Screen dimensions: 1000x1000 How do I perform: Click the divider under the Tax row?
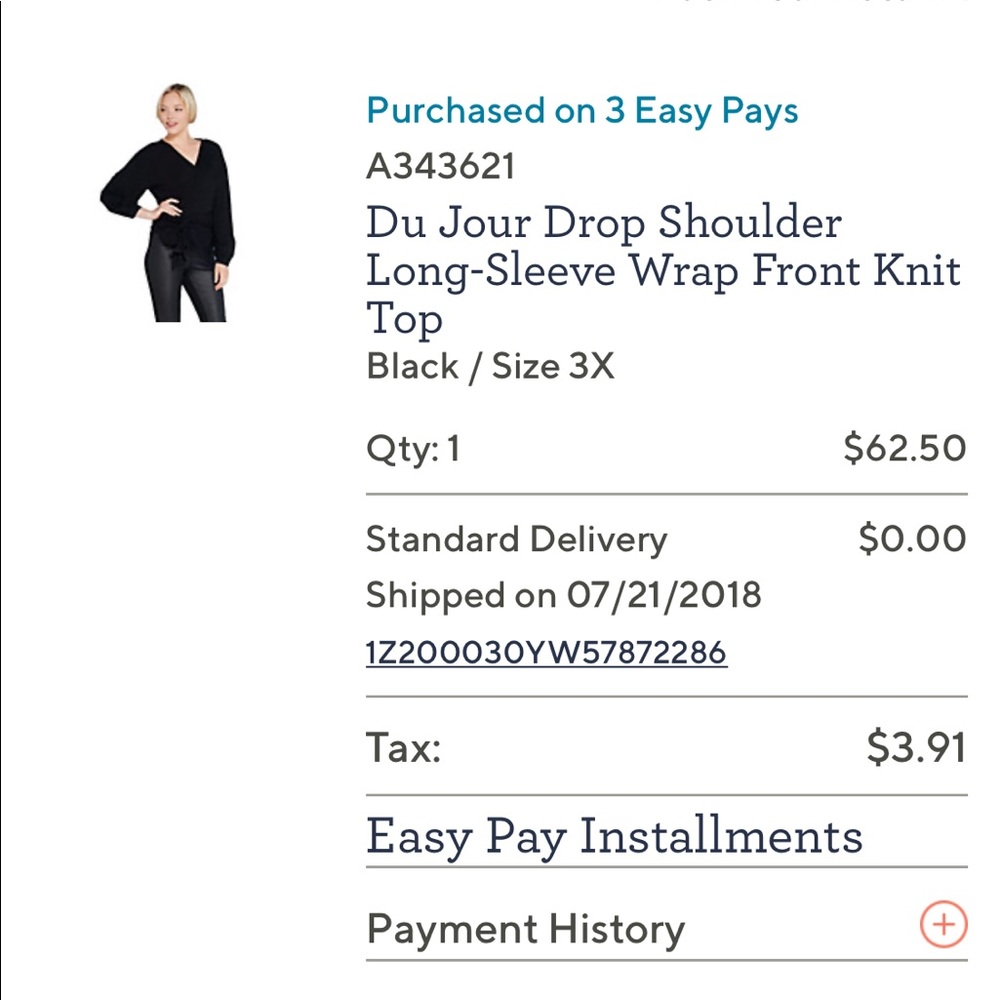pos(667,790)
